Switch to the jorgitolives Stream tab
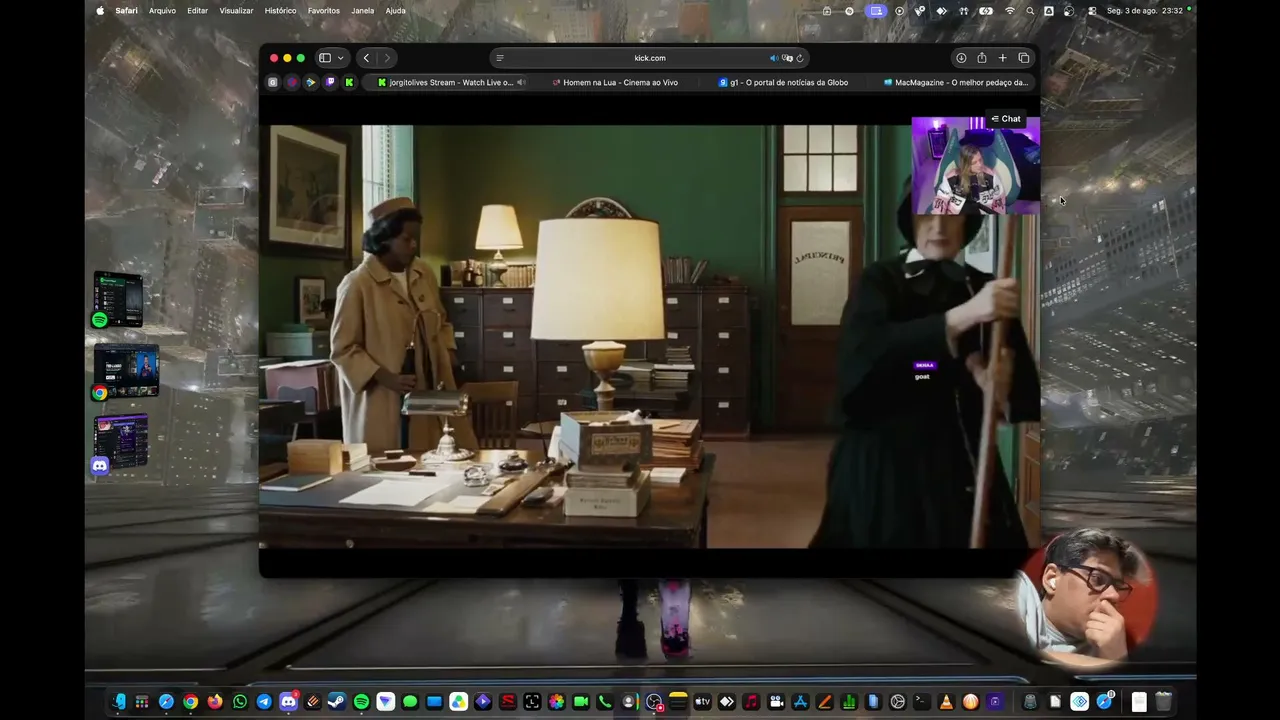 pos(445,83)
